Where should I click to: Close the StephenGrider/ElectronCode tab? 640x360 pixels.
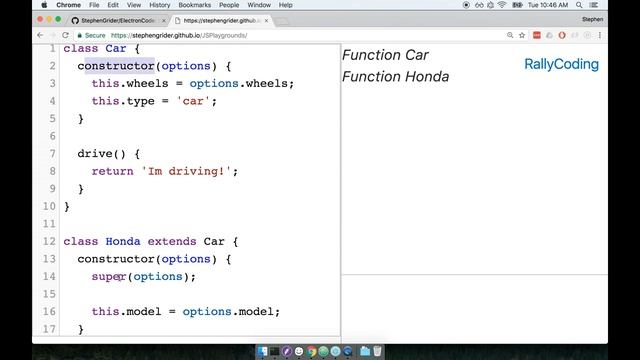click(x=164, y=20)
